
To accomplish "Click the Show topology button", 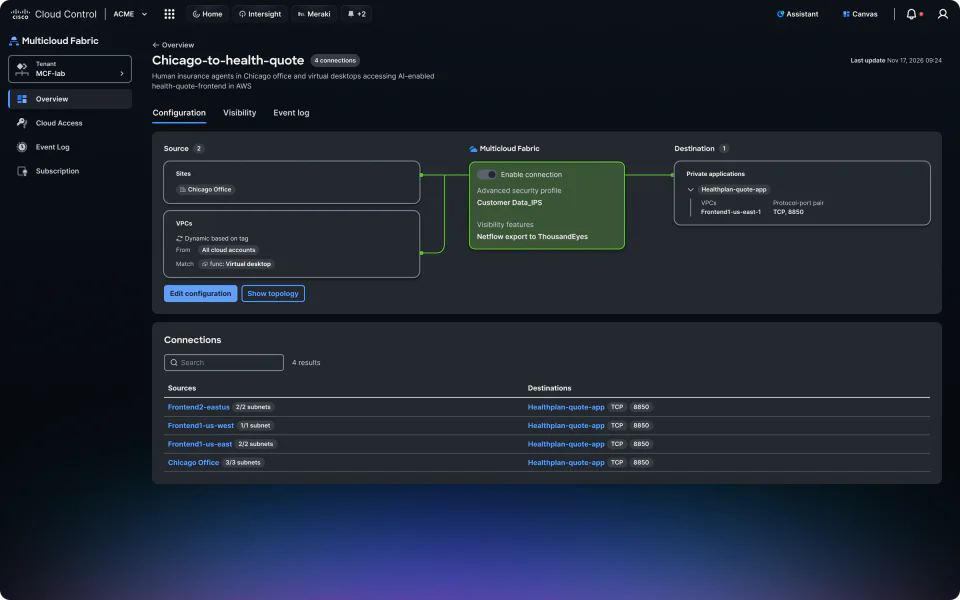I will click(x=273, y=293).
